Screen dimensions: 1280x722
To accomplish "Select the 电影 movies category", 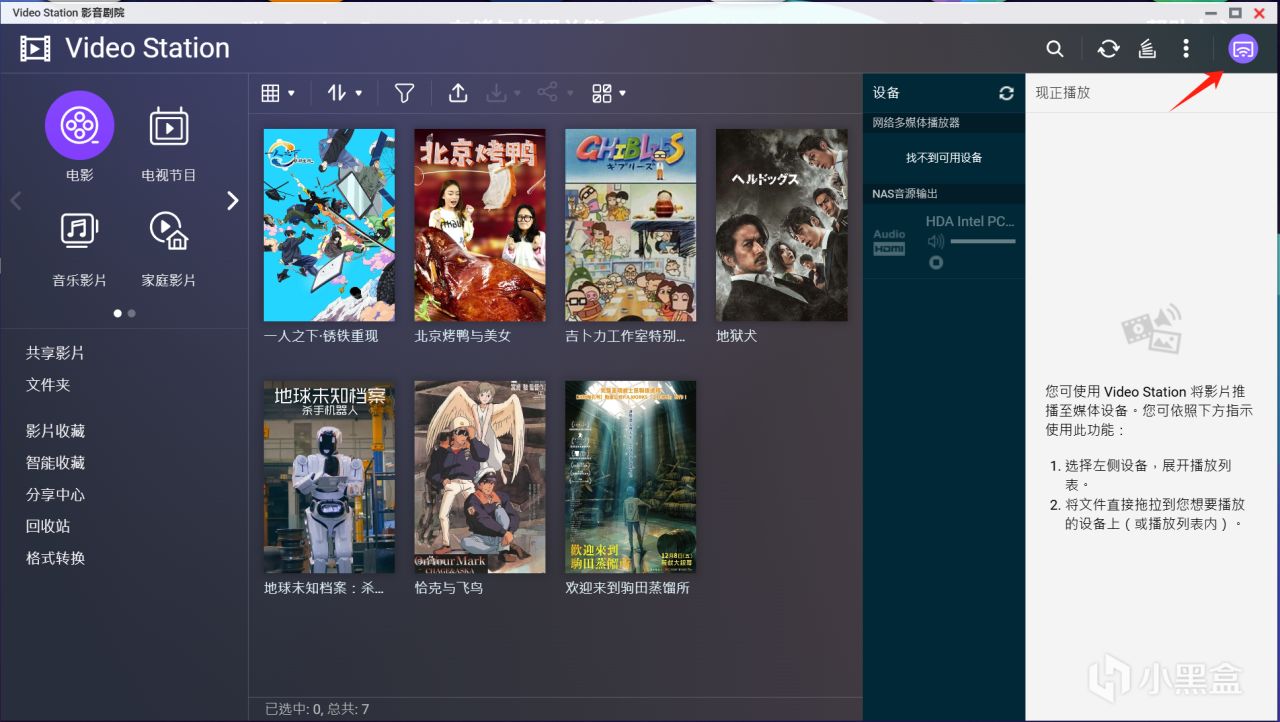I will [80, 137].
